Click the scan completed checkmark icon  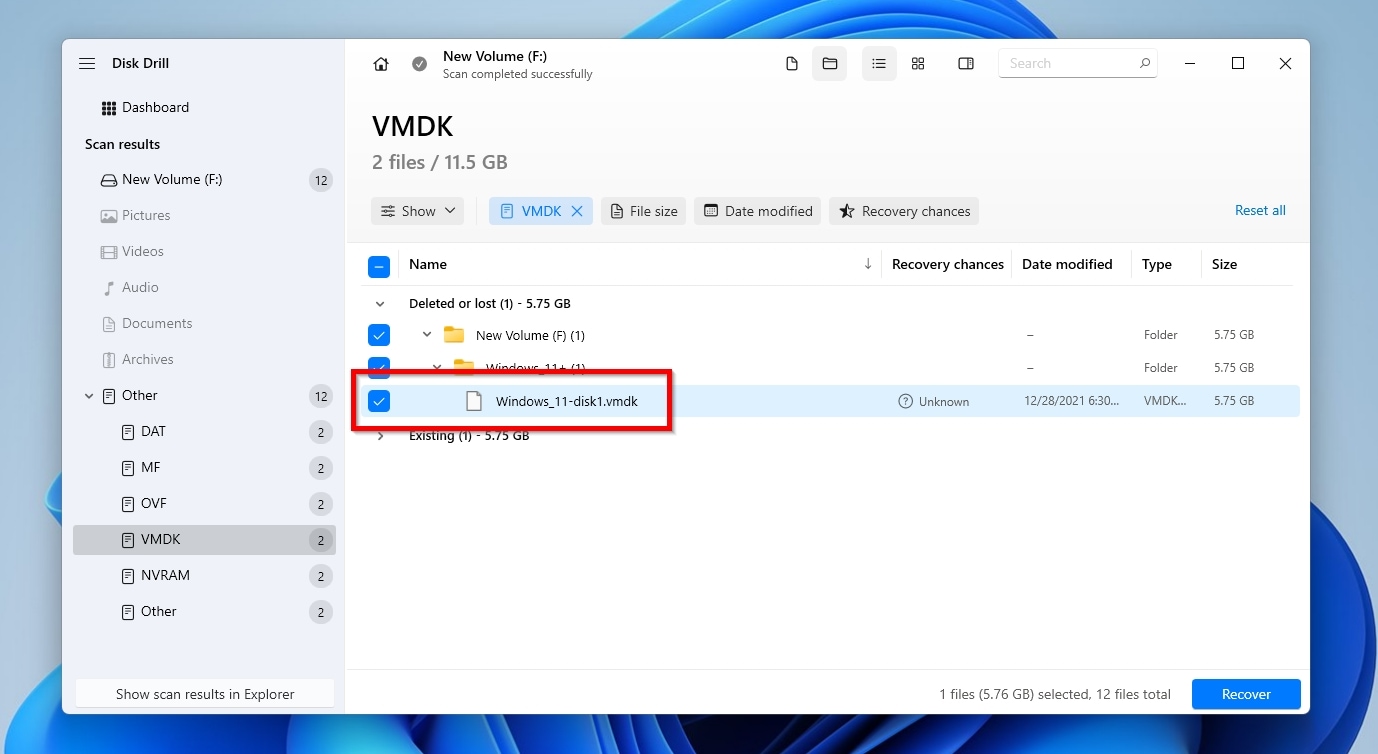tap(420, 64)
